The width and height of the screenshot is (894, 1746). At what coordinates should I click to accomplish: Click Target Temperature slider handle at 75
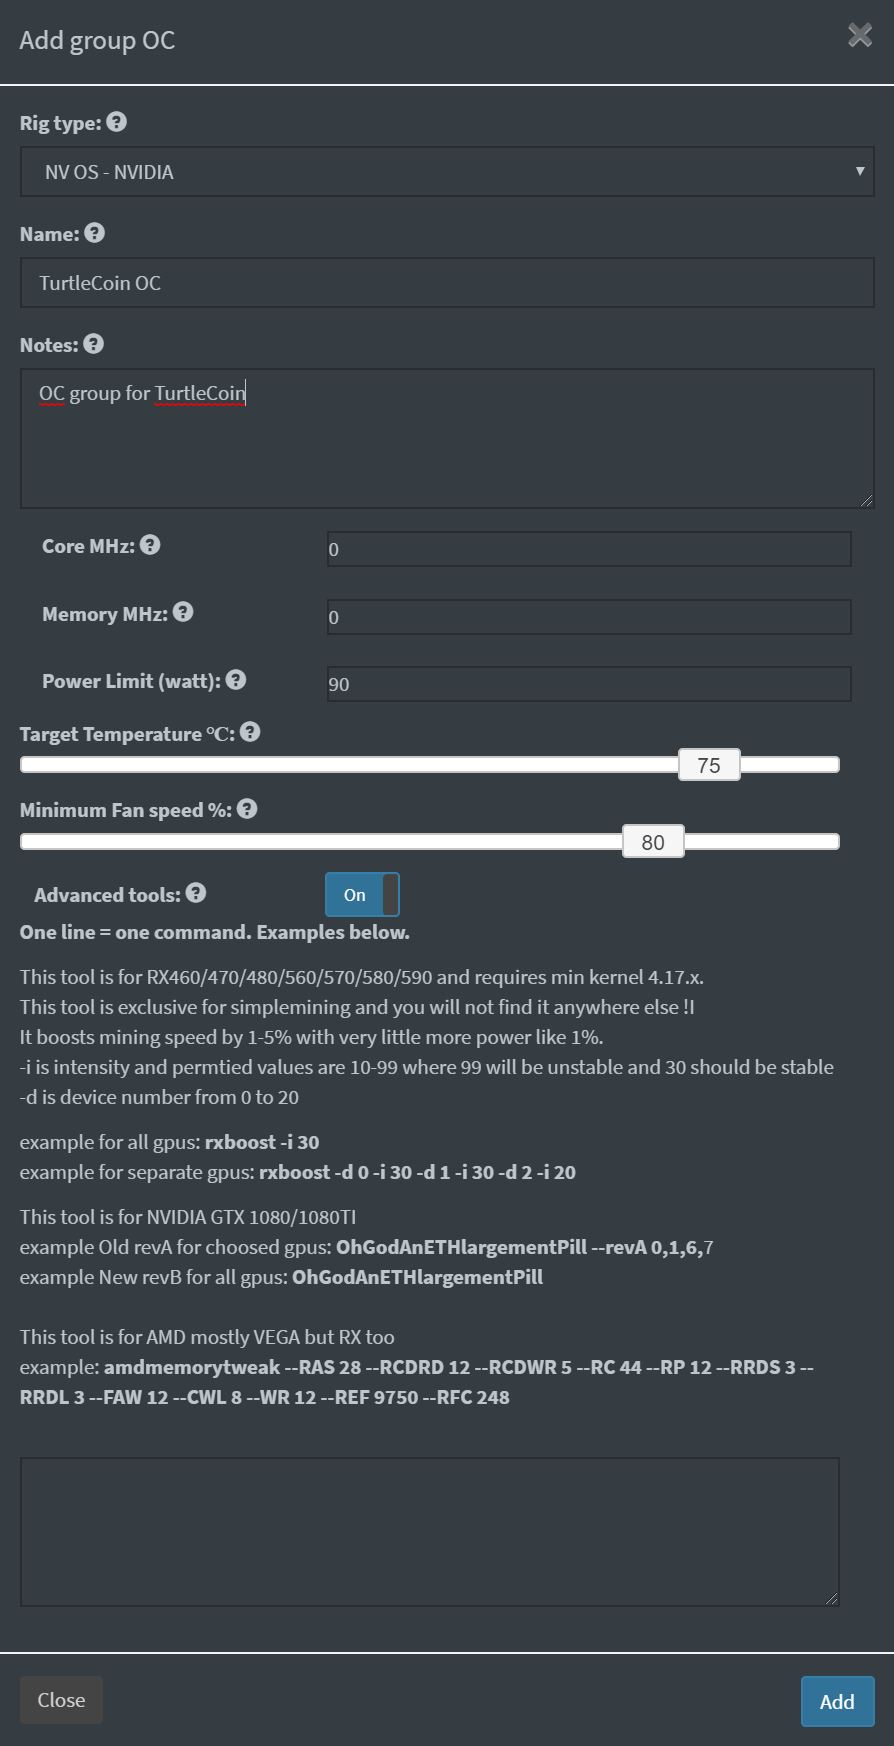[709, 765]
